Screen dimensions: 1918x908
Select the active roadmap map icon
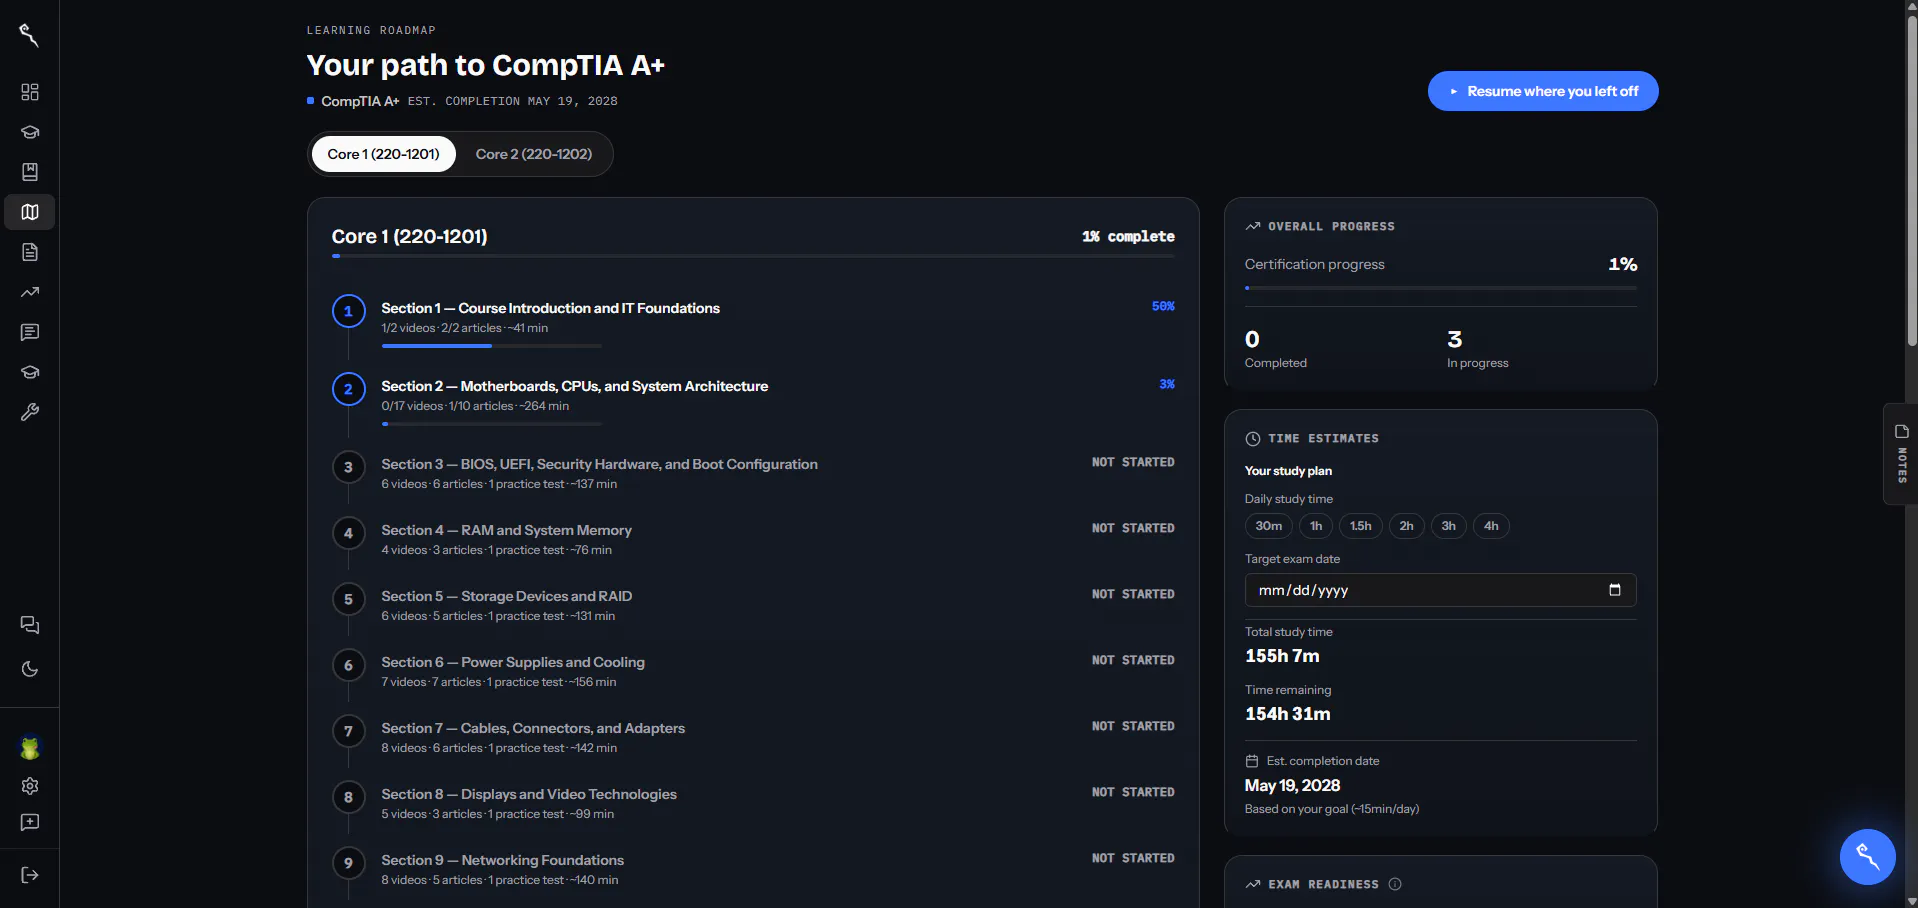click(30, 212)
